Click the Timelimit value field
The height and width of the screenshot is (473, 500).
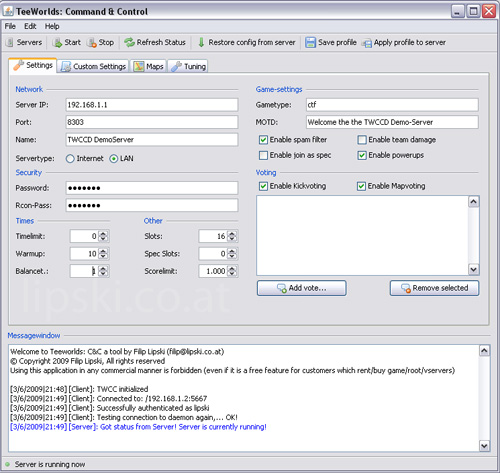[84, 236]
